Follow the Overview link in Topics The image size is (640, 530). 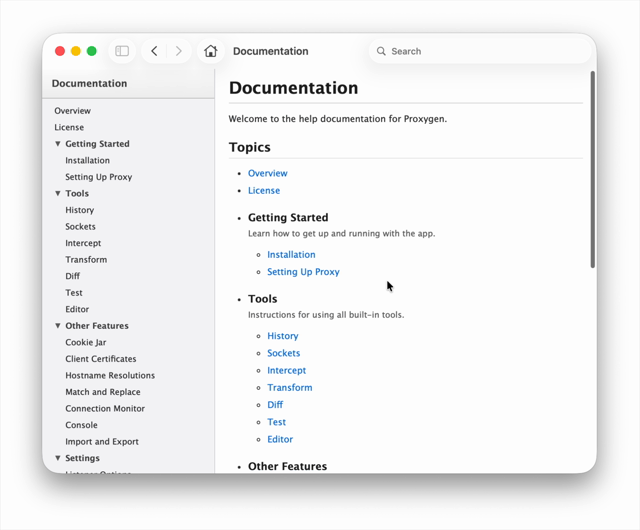click(x=268, y=173)
